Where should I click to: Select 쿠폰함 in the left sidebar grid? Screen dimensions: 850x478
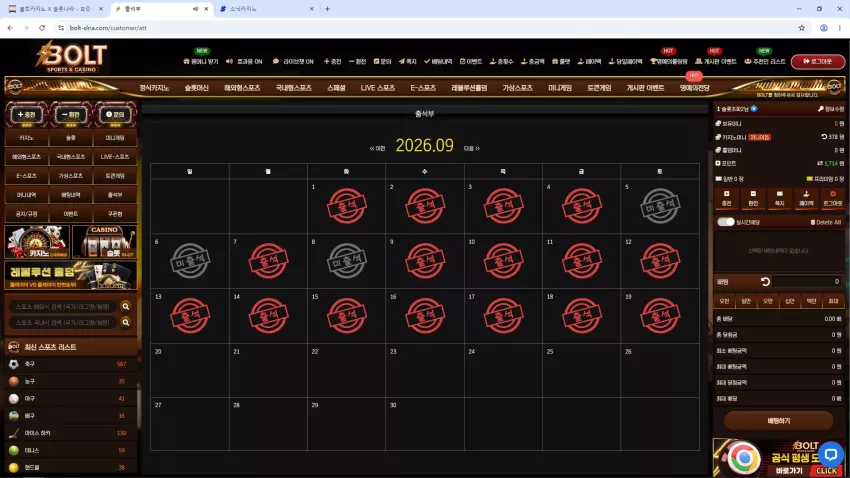(115, 214)
